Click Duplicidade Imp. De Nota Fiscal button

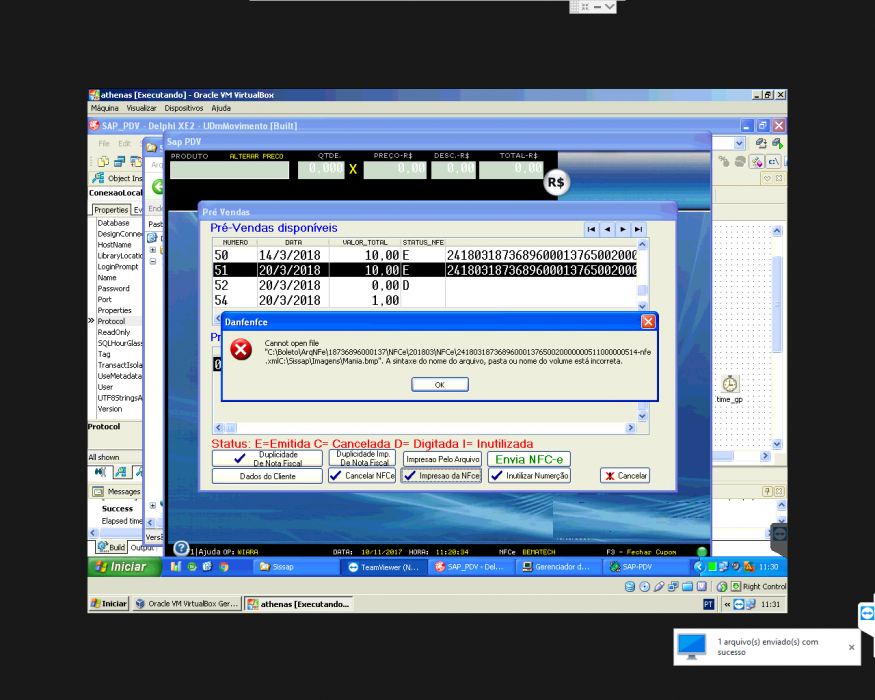coord(362,458)
